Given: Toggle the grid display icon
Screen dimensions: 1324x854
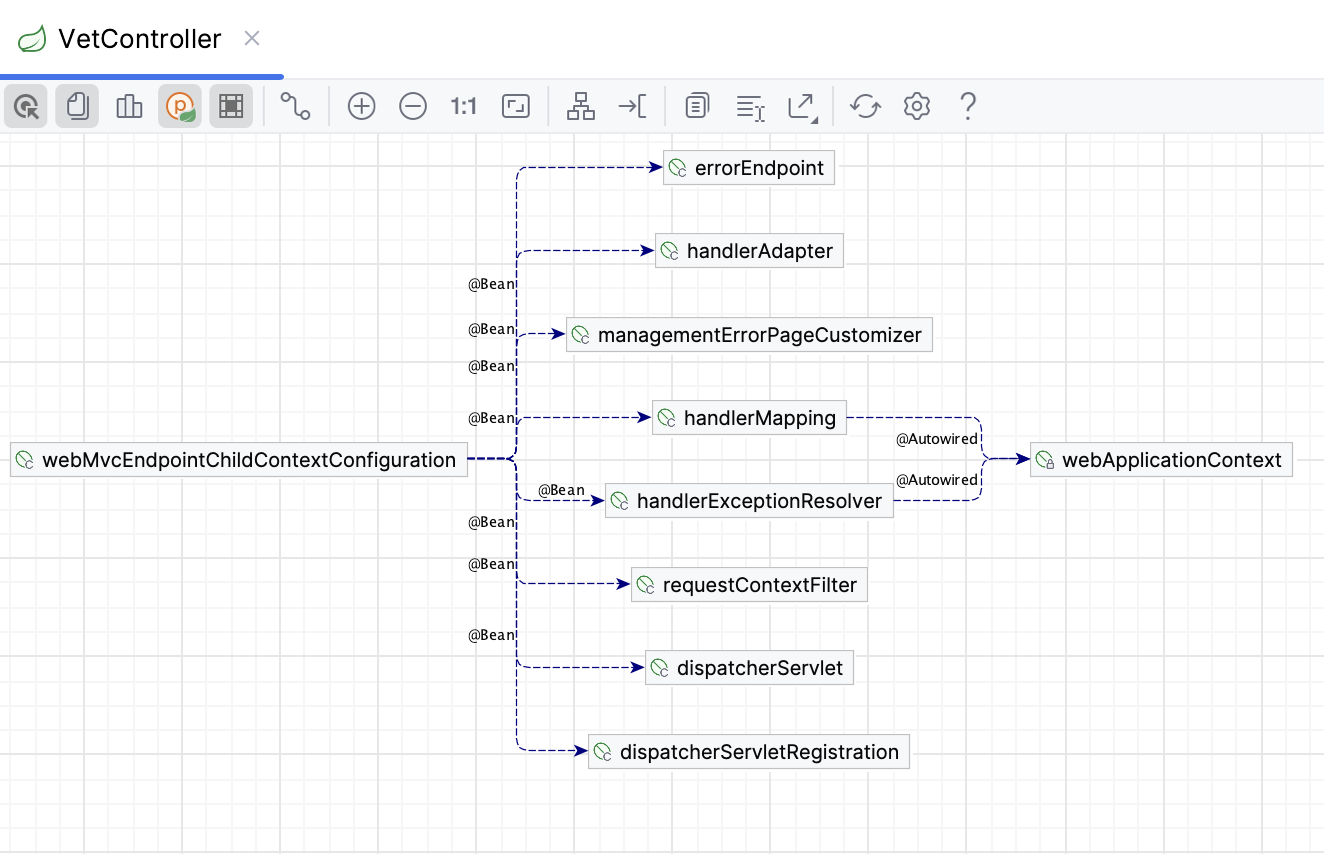Looking at the screenshot, I should [x=232, y=106].
